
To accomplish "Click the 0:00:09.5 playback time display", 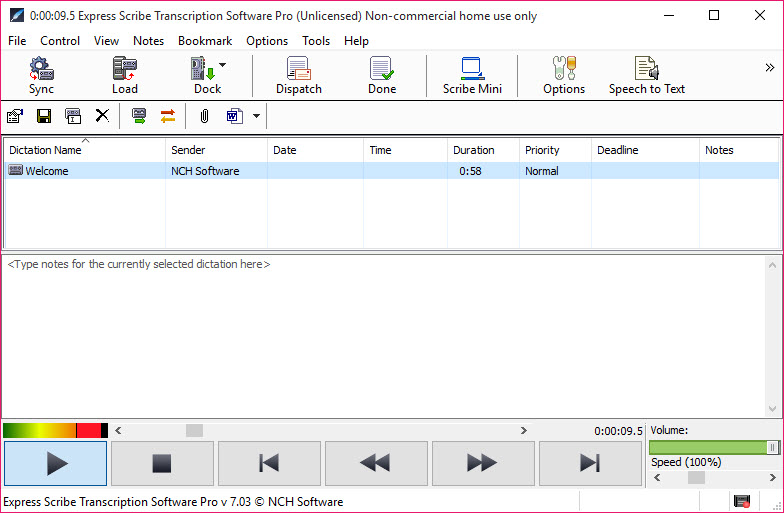I will pos(618,431).
